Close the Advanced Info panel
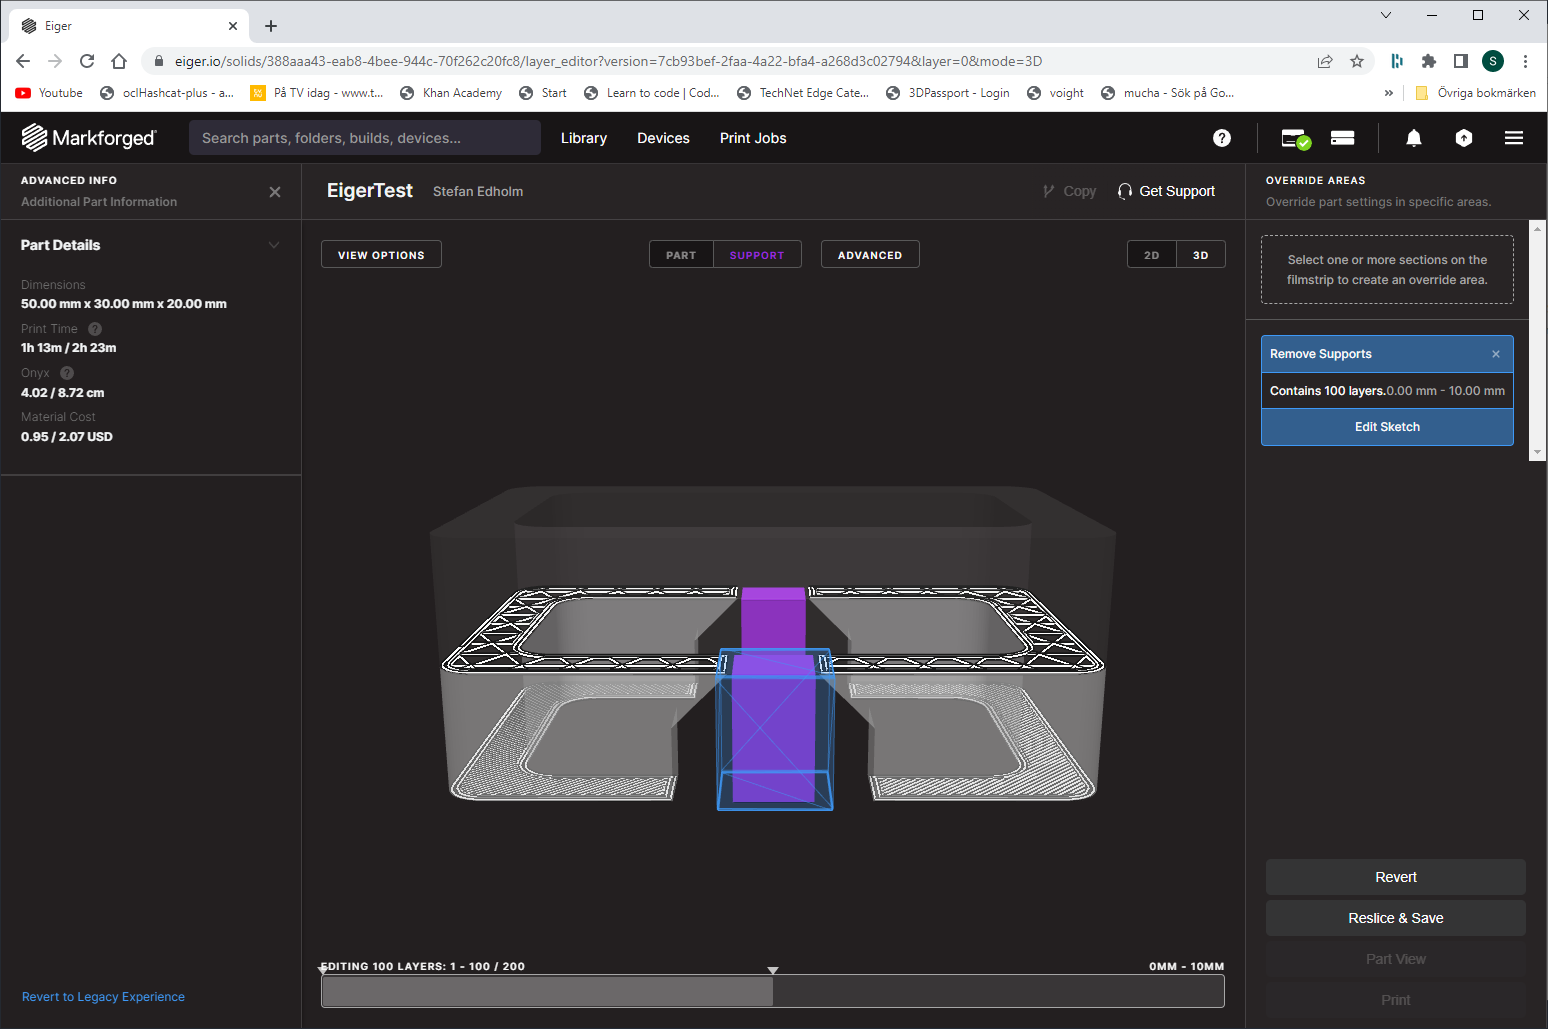This screenshot has height=1029, width=1548. pyautogui.click(x=275, y=192)
